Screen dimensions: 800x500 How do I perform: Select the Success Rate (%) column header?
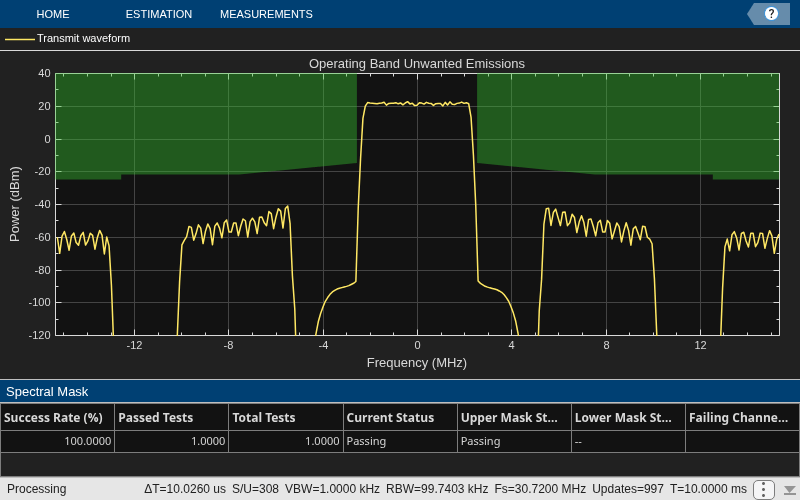coord(57,417)
